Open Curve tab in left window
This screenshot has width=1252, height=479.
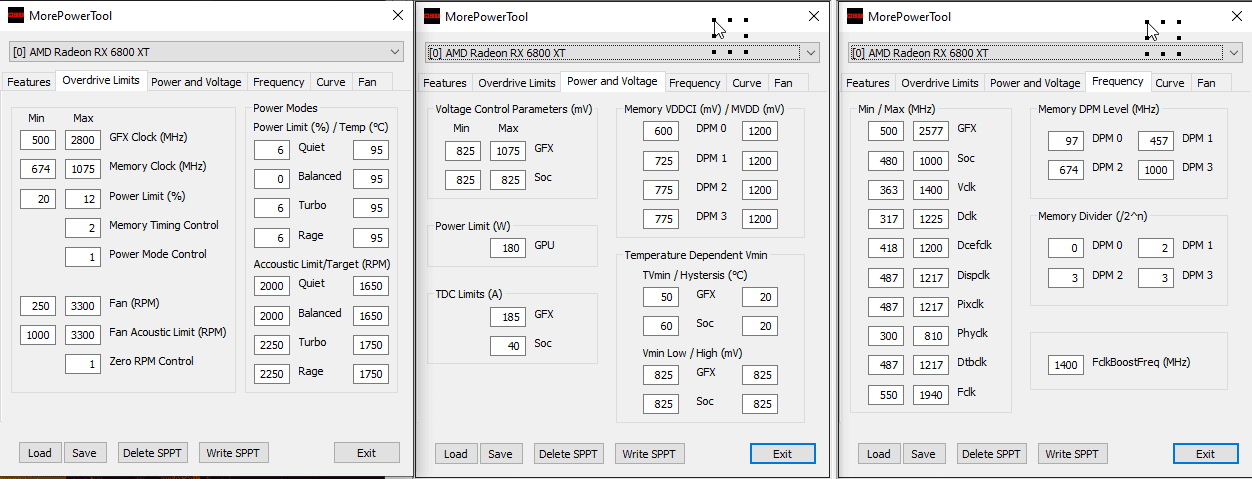(331, 82)
